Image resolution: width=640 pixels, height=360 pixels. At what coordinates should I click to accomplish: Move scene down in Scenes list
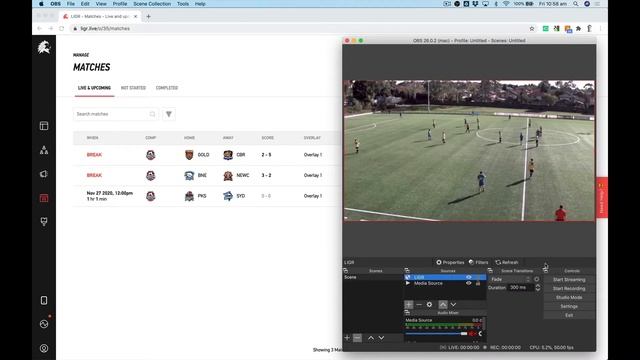pyautogui.click(x=381, y=338)
